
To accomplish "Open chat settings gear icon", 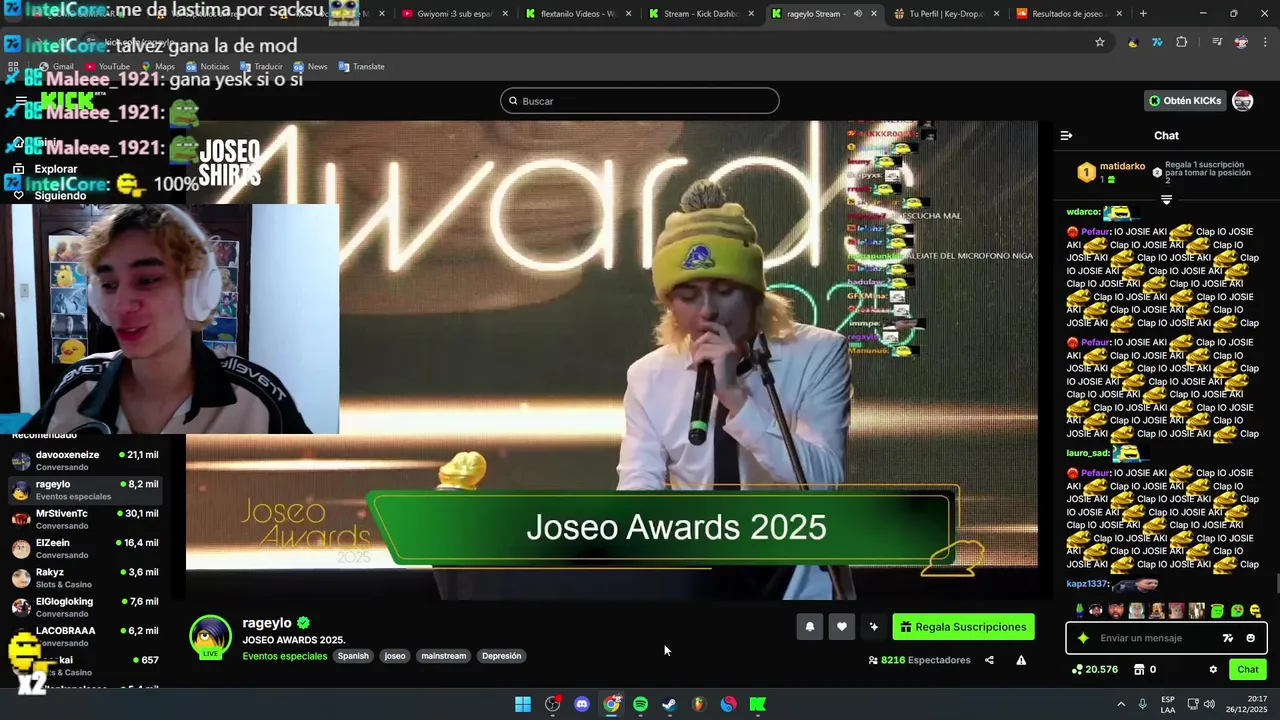I will (1213, 669).
